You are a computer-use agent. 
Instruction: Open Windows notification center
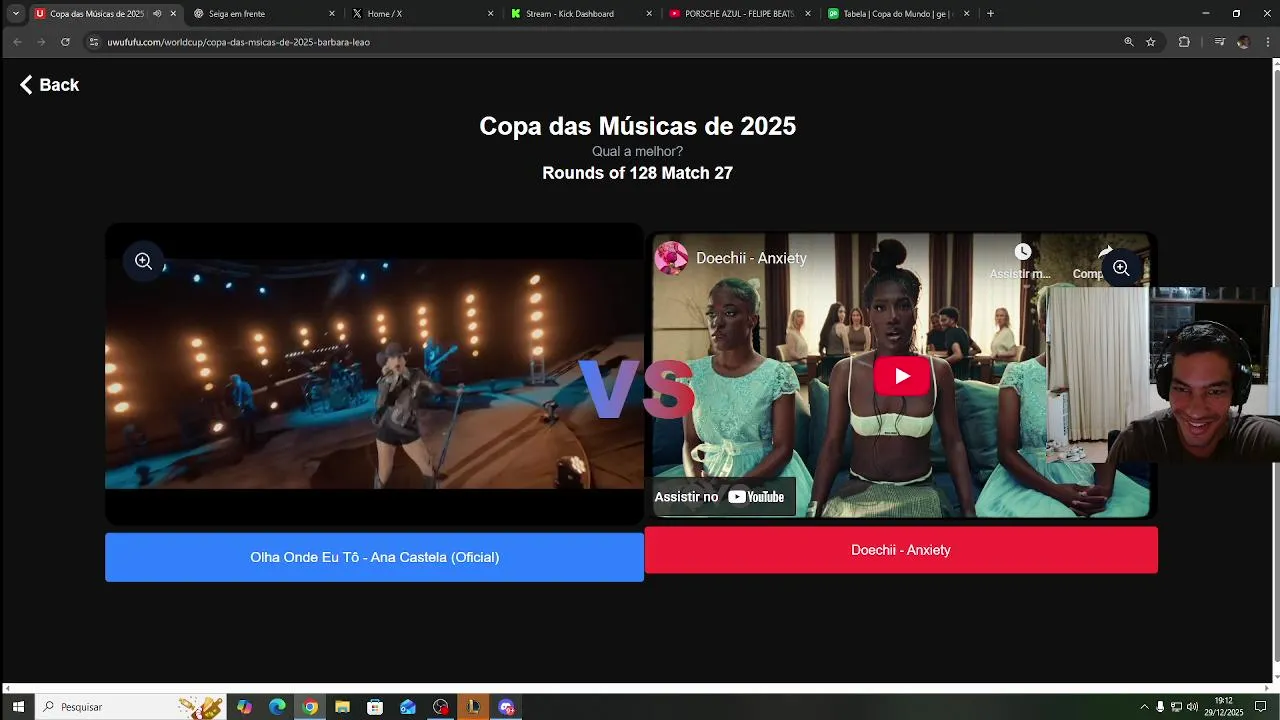click(x=1260, y=707)
